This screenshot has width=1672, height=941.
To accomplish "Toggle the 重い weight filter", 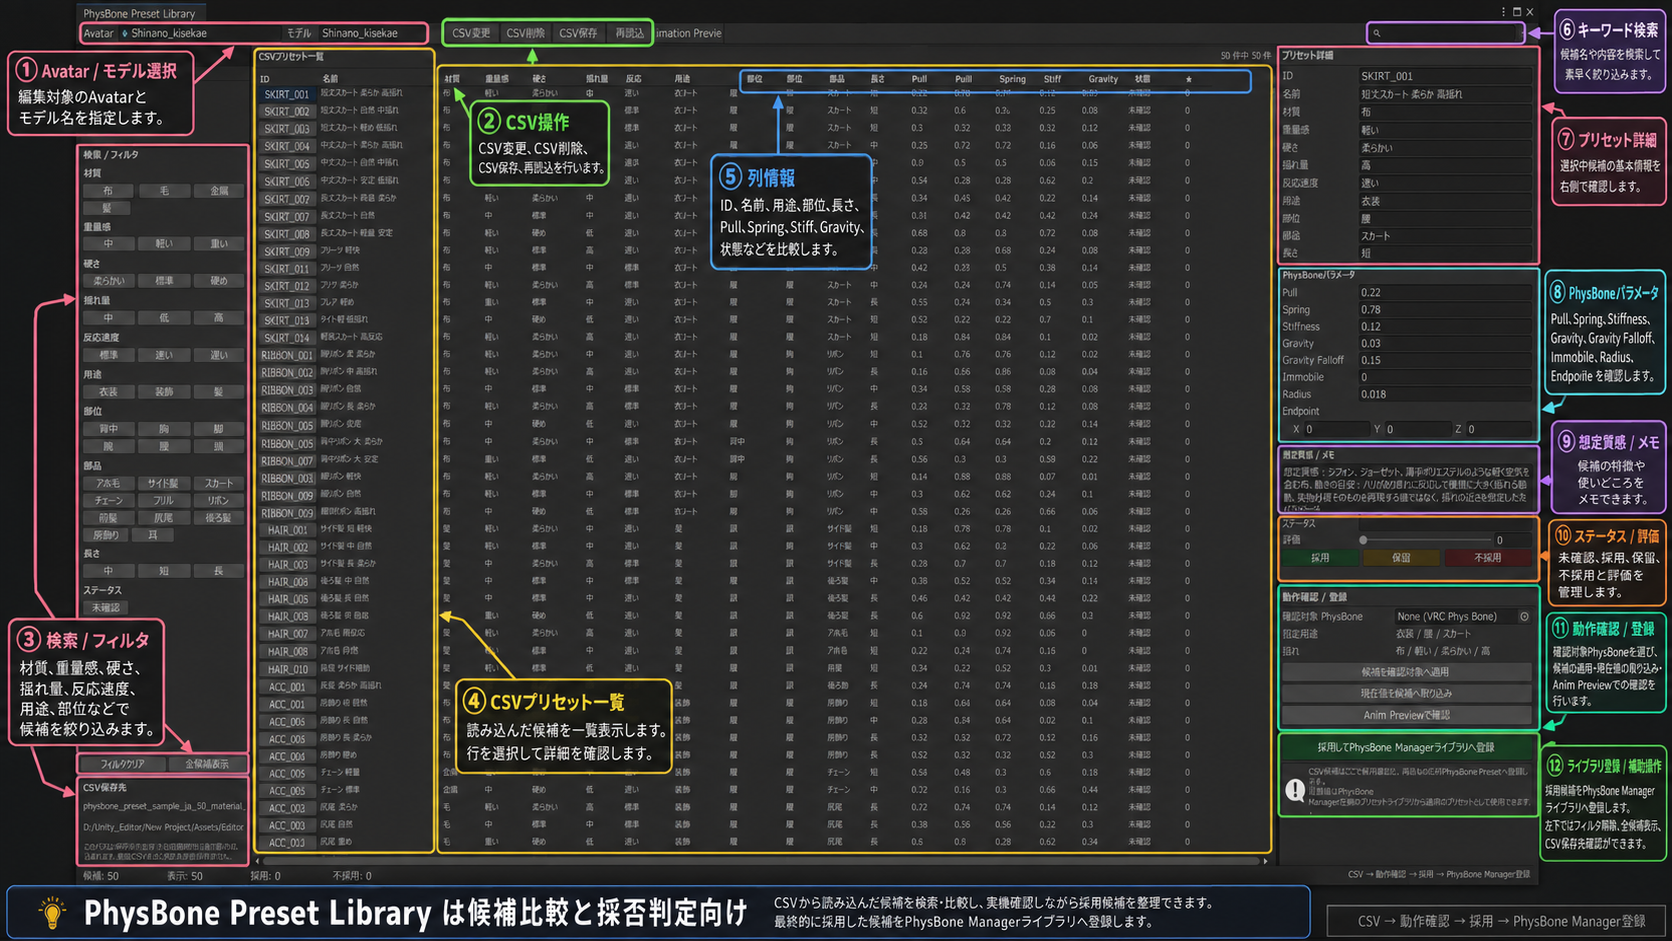I will [219, 243].
